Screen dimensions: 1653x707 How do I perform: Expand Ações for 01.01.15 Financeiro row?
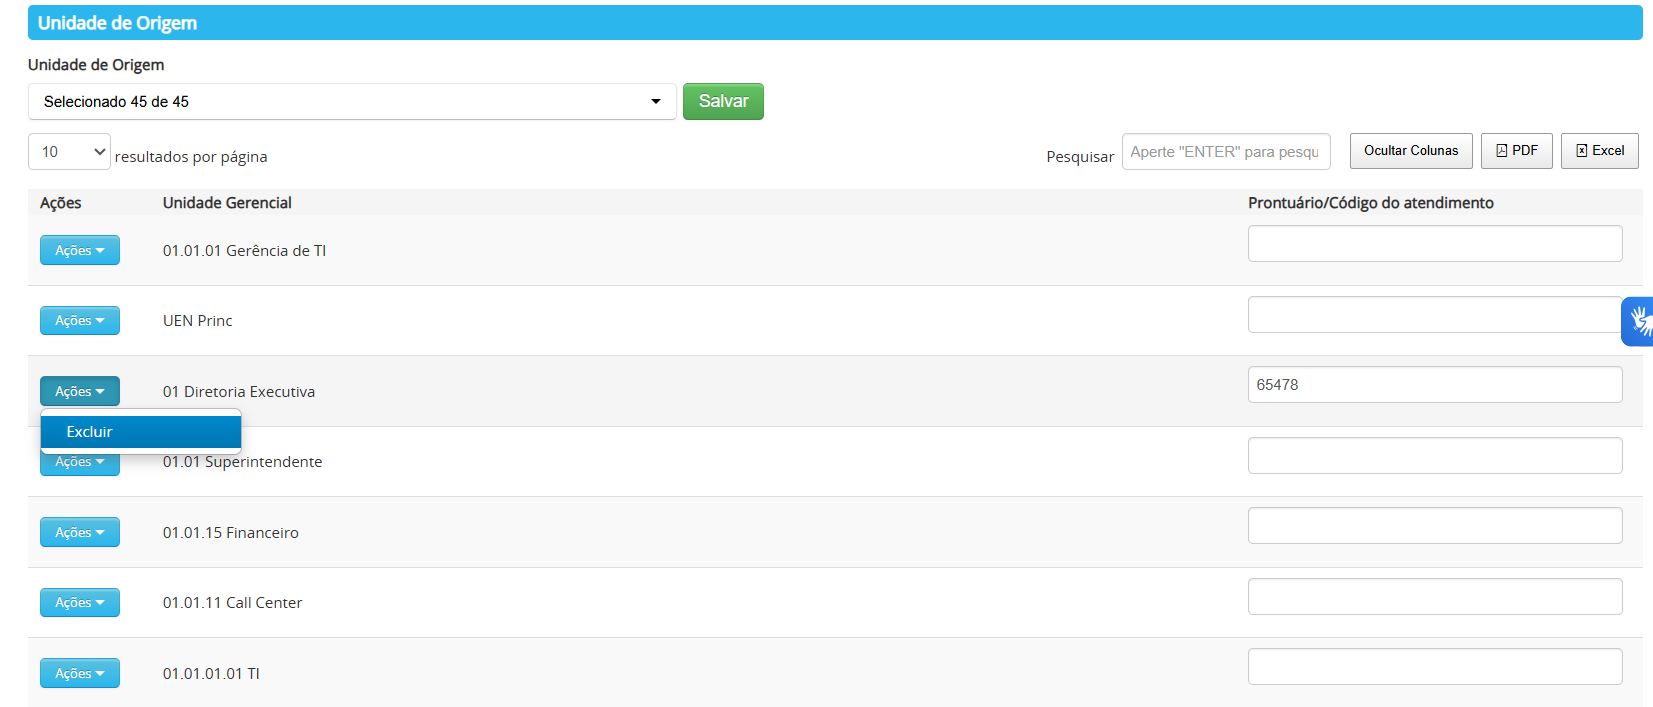80,532
